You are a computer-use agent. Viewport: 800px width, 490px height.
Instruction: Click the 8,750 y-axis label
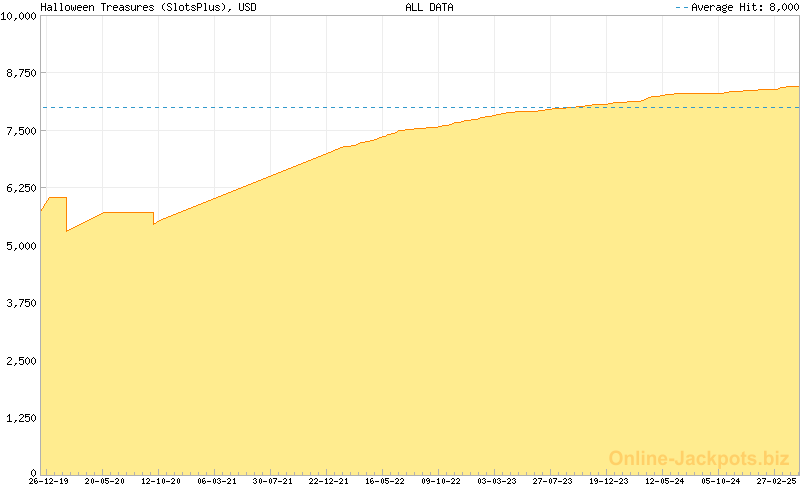click(x=22, y=74)
